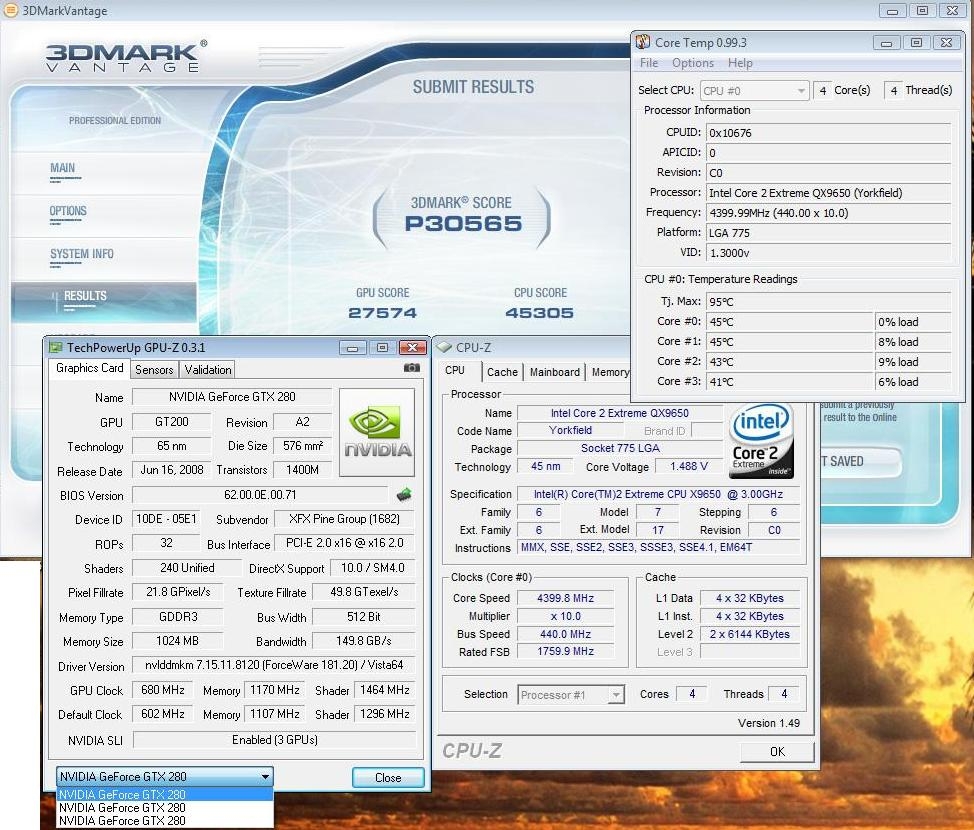974x830 pixels.
Task: Click the Specification field in CPU-Z
Action: point(658,495)
